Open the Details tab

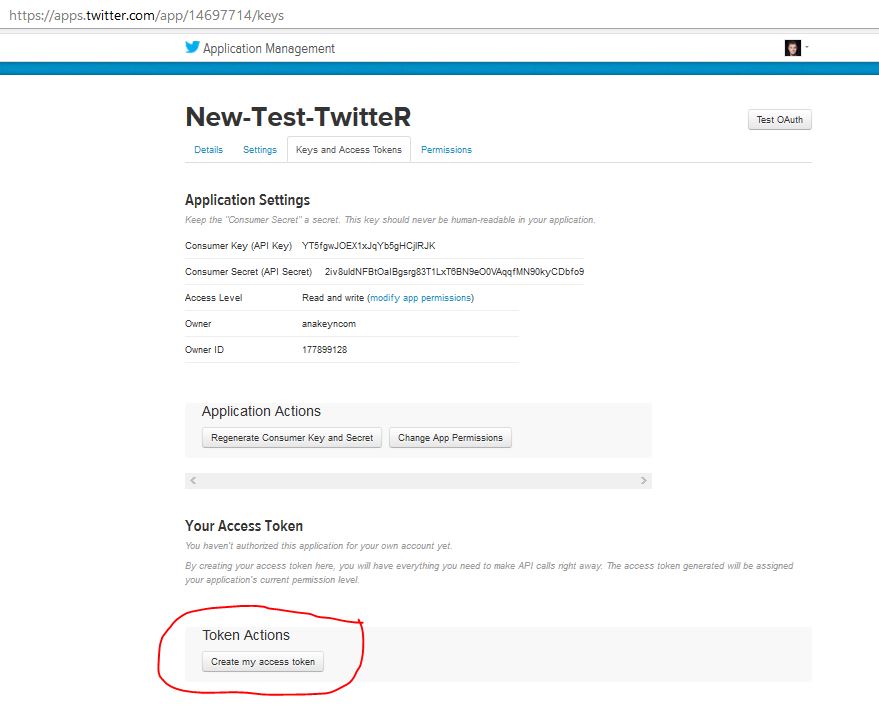209,150
